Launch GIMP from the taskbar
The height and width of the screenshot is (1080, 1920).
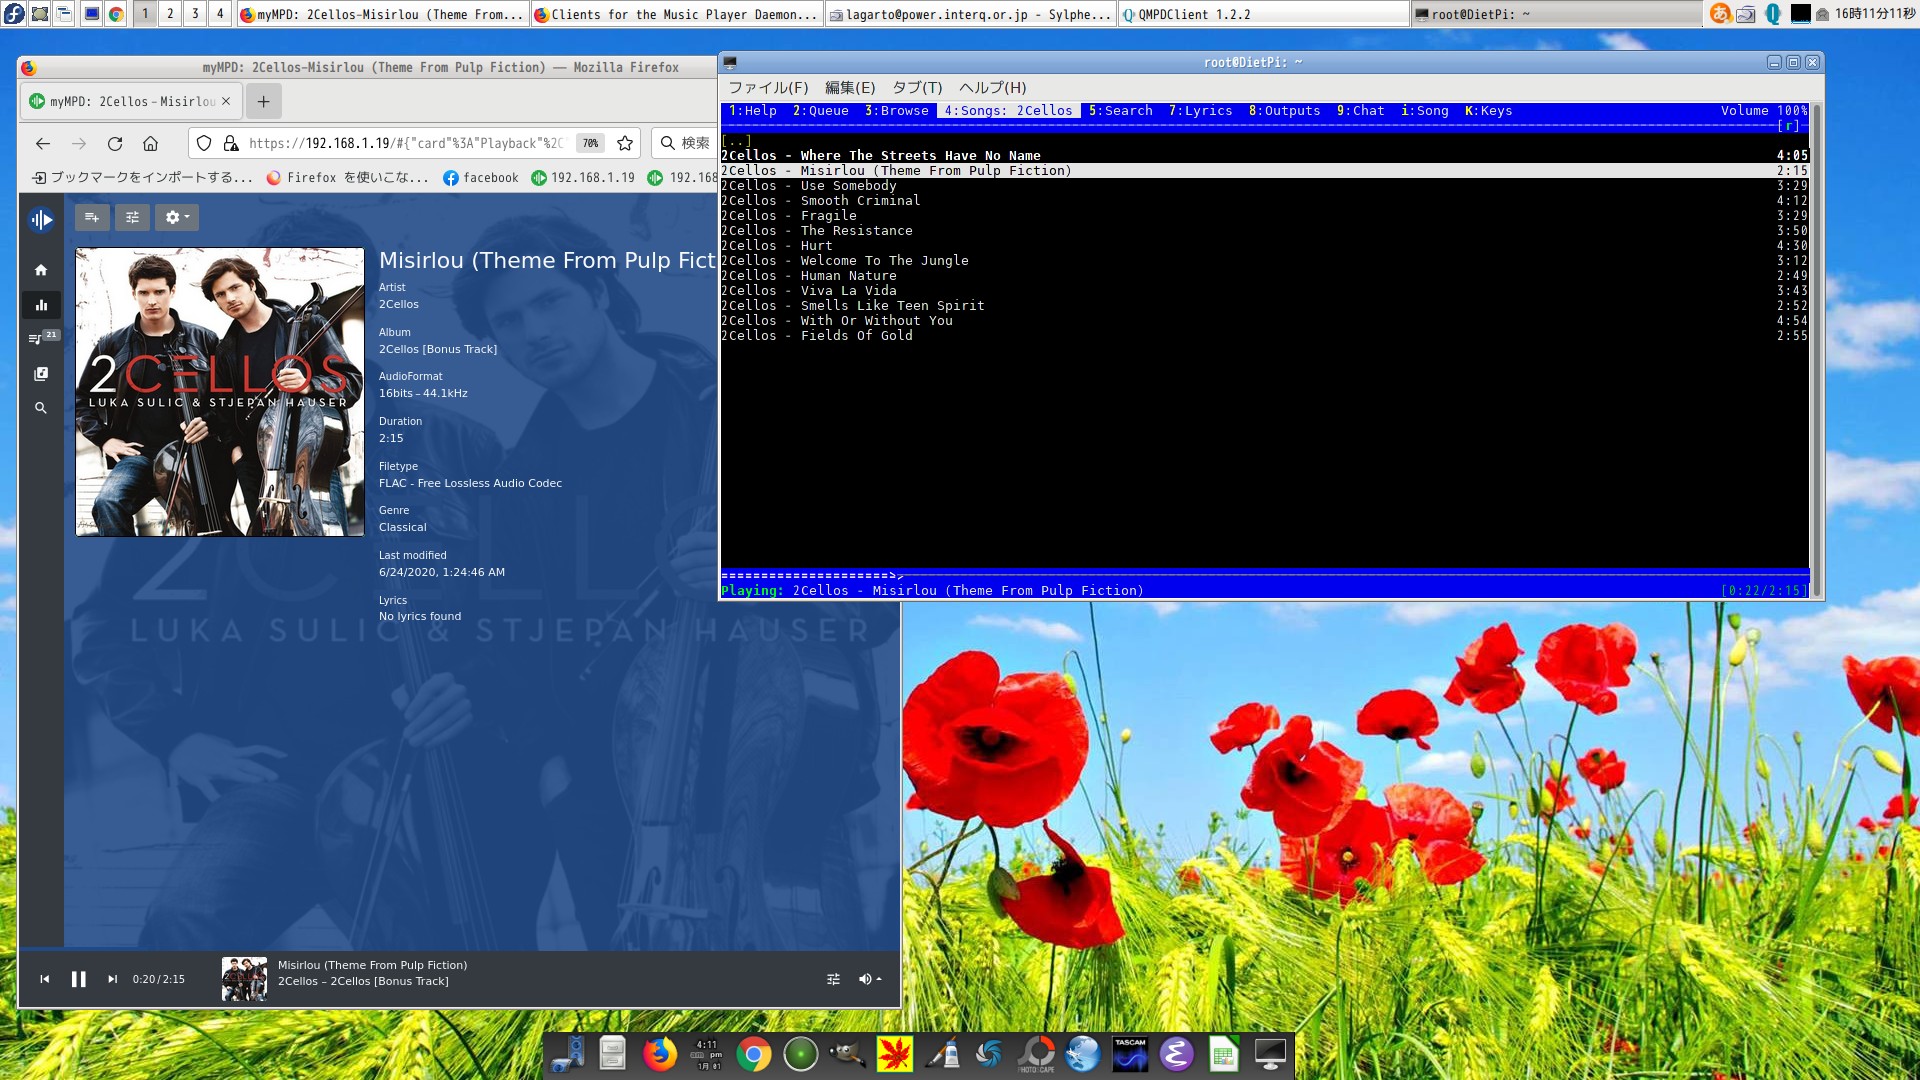tap(849, 1053)
